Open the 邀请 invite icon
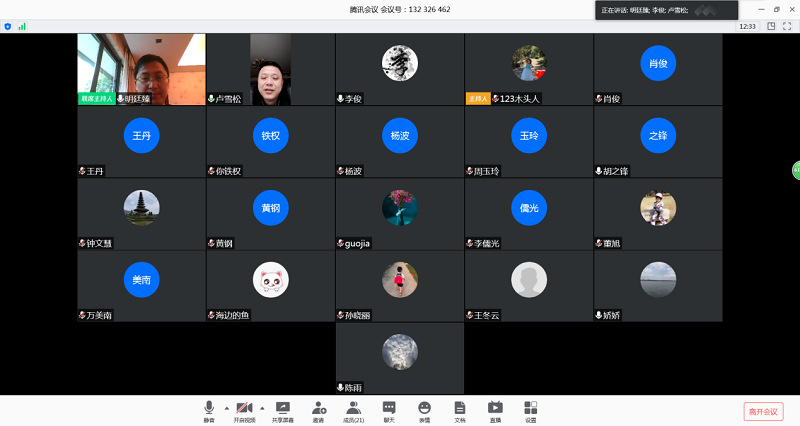The height and width of the screenshot is (426, 800). click(x=318, y=409)
